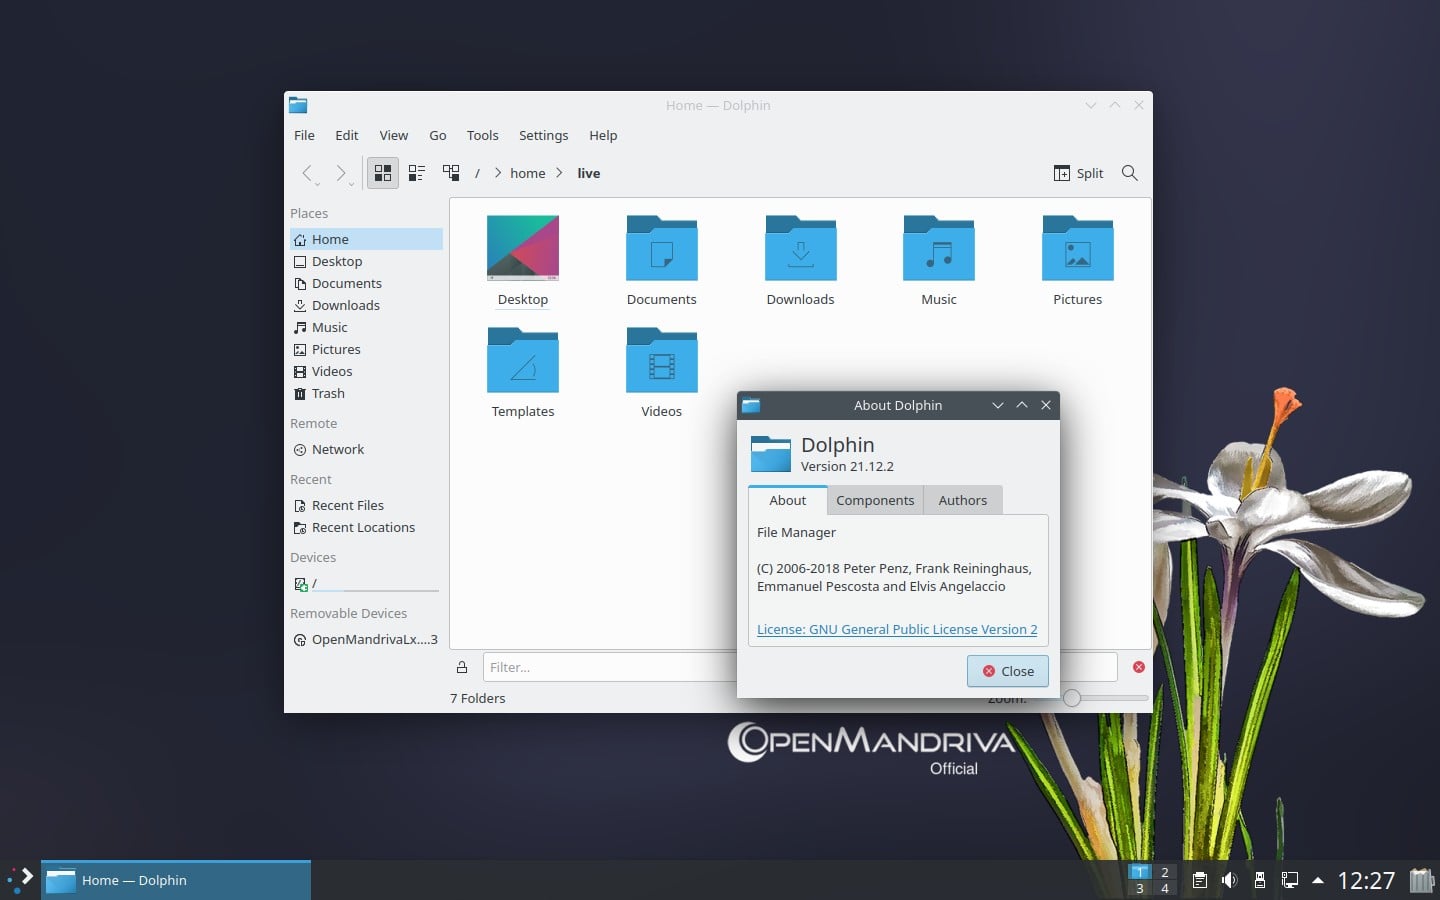Open the Tools menu

pos(482,135)
